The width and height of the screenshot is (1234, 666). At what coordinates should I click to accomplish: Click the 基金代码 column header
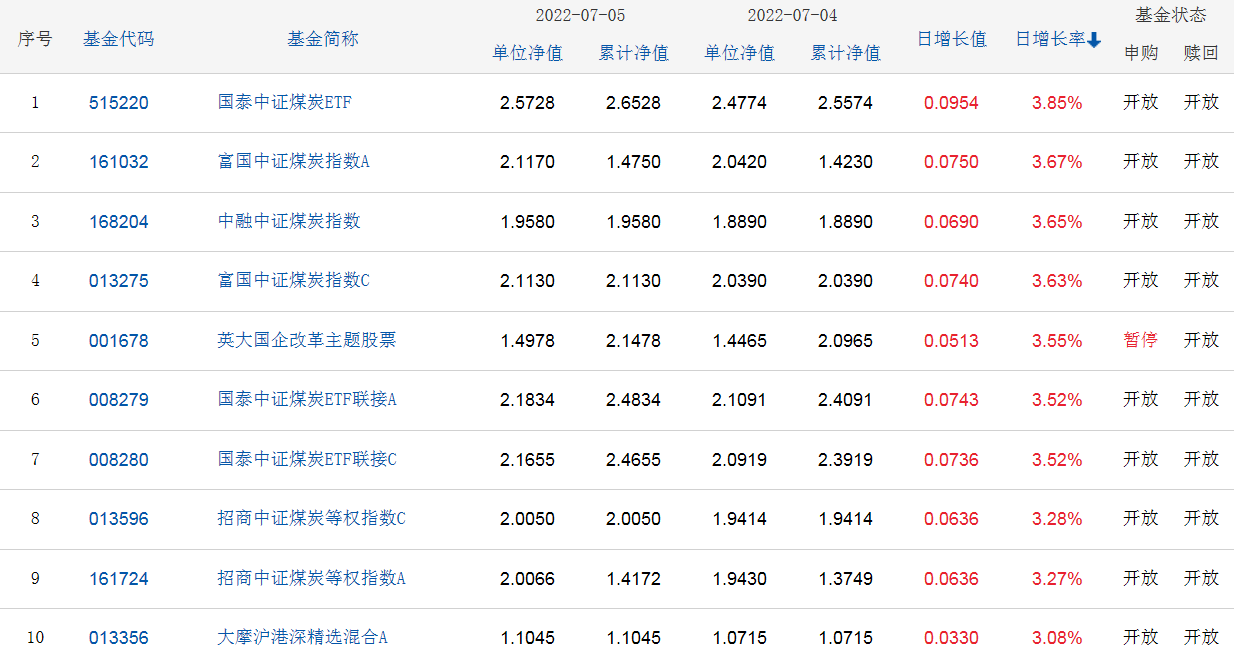point(119,39)
